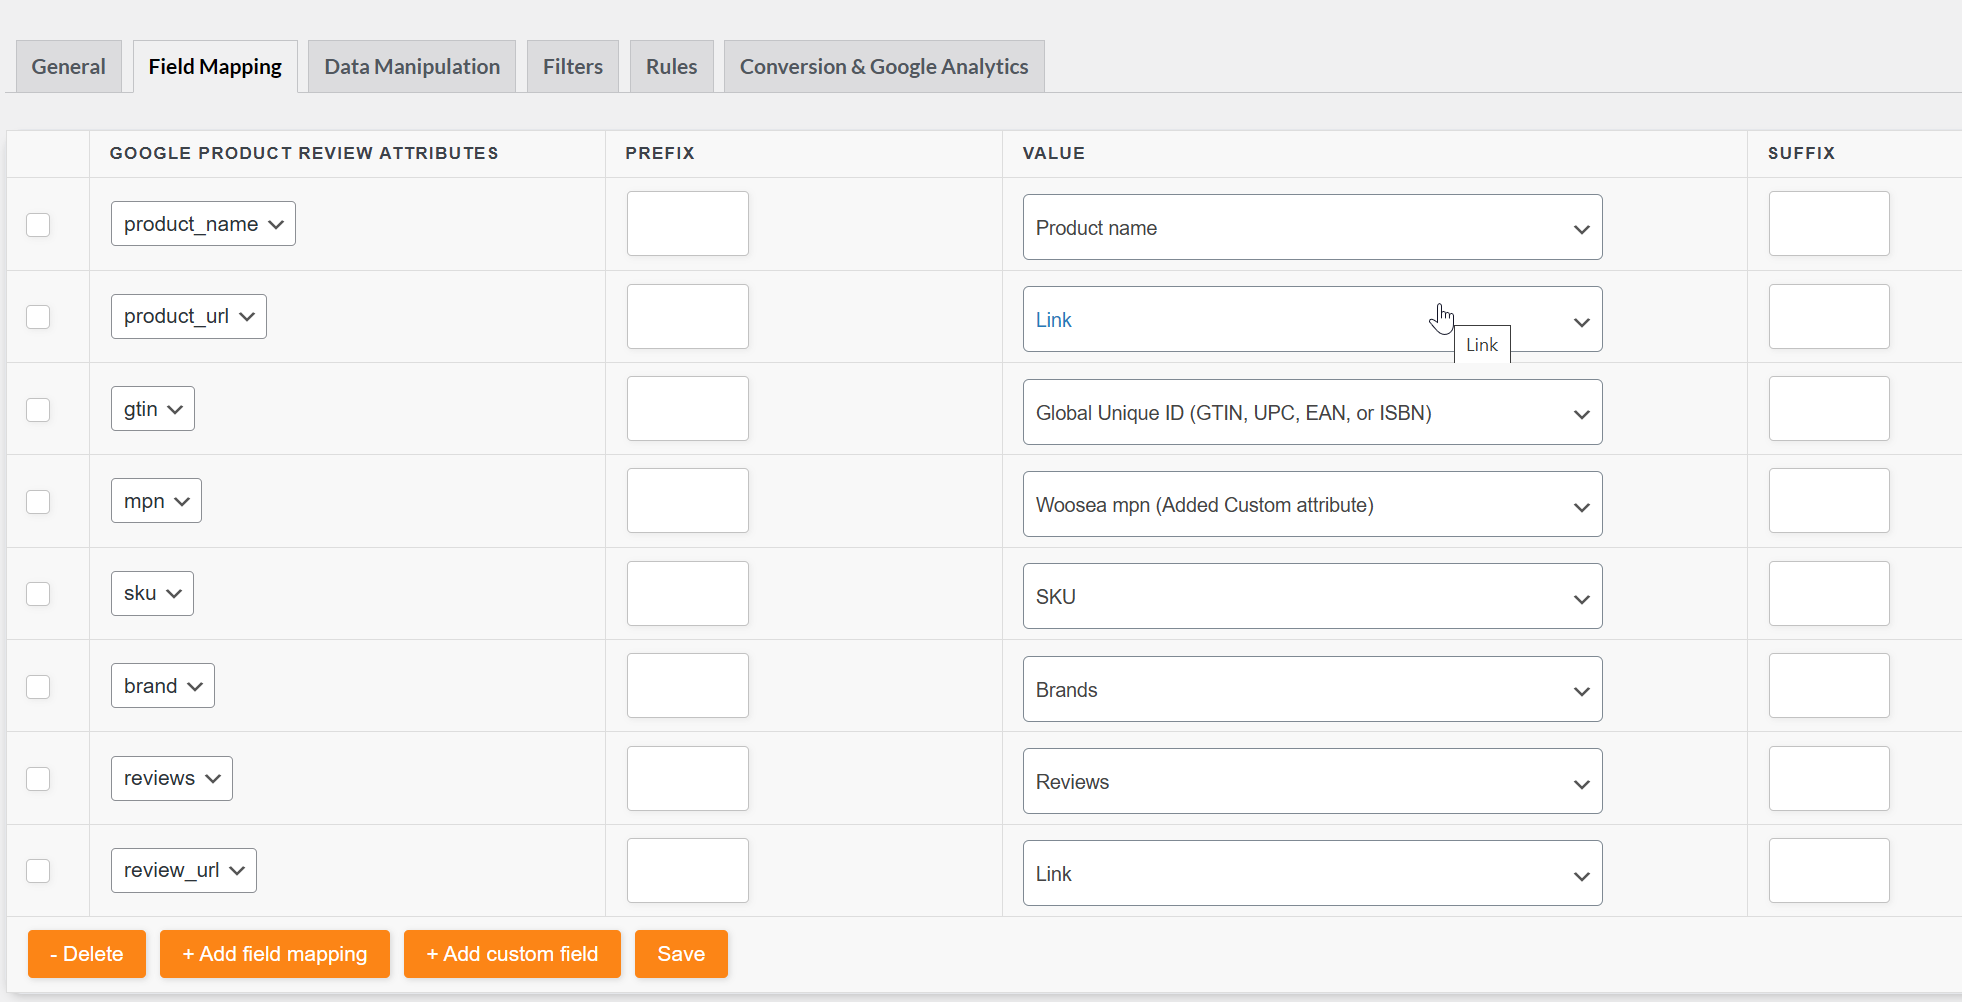
Task: Focus the brand prefix field
Action: click(x=688, y=686)
